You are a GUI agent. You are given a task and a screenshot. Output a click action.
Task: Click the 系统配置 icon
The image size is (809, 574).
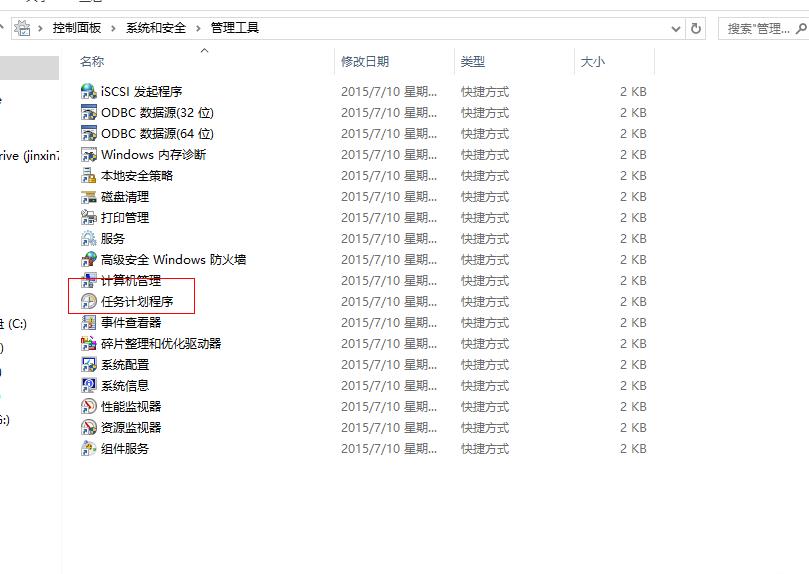89,365
